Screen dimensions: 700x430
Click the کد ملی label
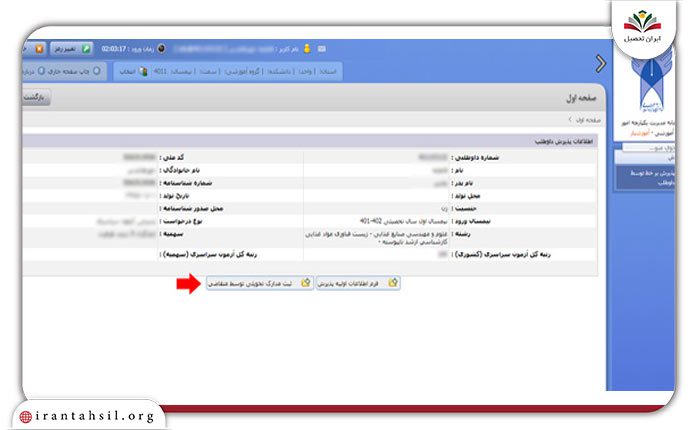[171, 158]
